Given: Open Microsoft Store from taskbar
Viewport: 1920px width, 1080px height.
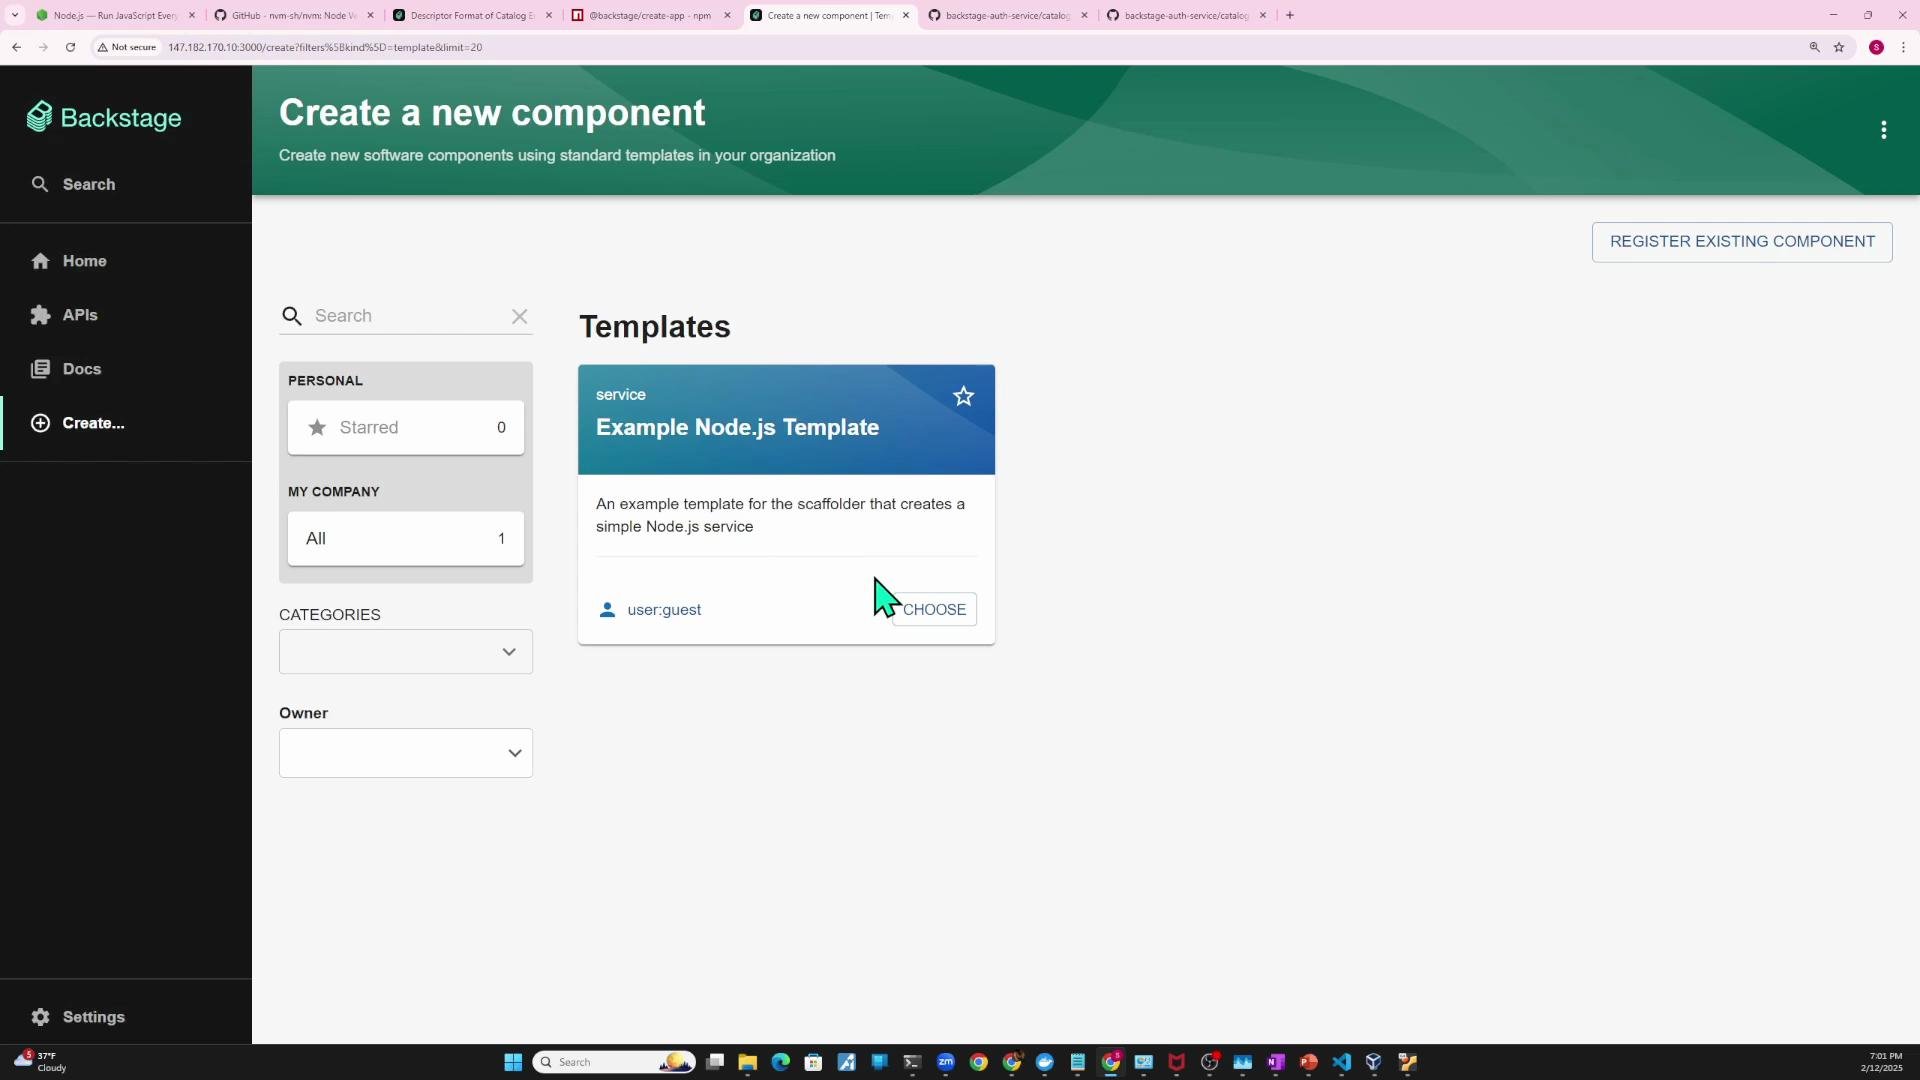Looking at the screenshot, I should coord(814,1062).
